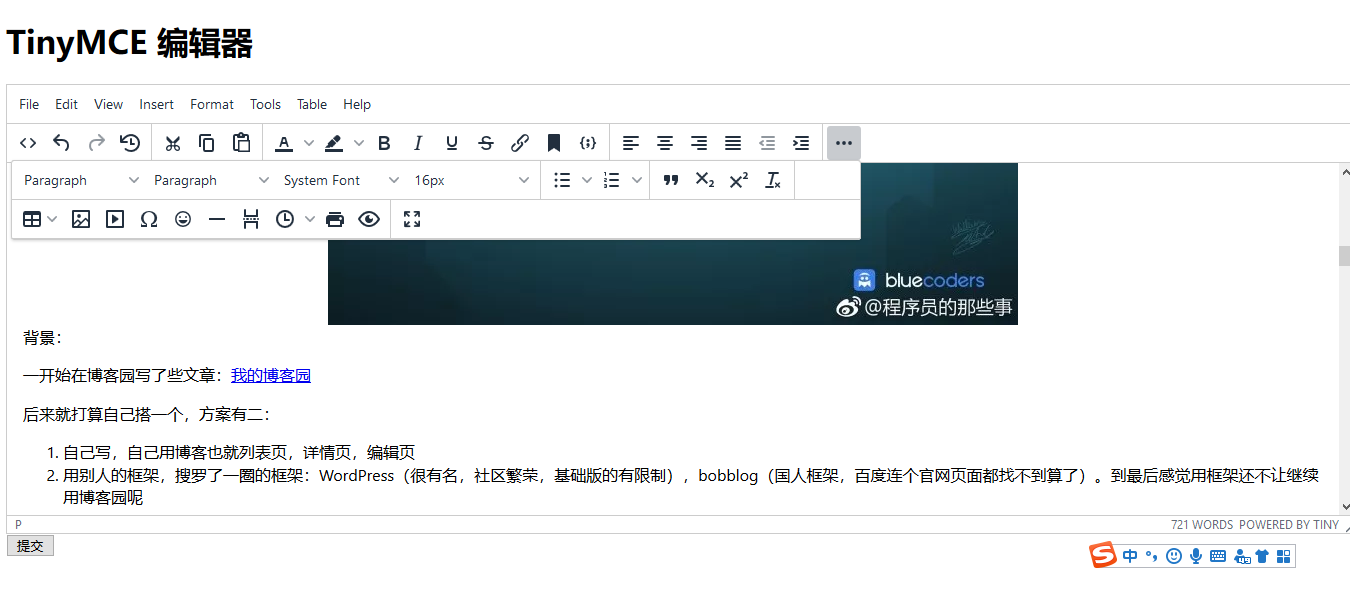
Task: Enter fullscreen mode in the editor
Action: [412, 219]
